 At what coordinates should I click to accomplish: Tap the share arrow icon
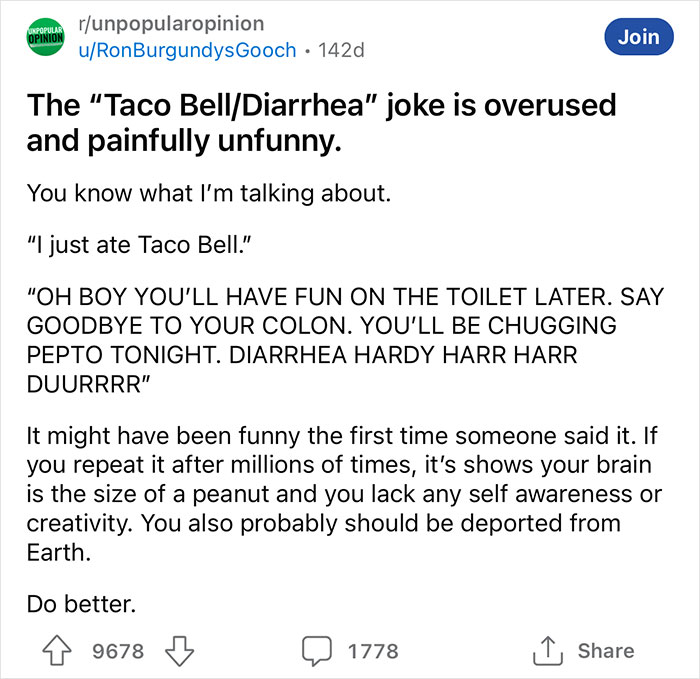[x=545, y=651]
